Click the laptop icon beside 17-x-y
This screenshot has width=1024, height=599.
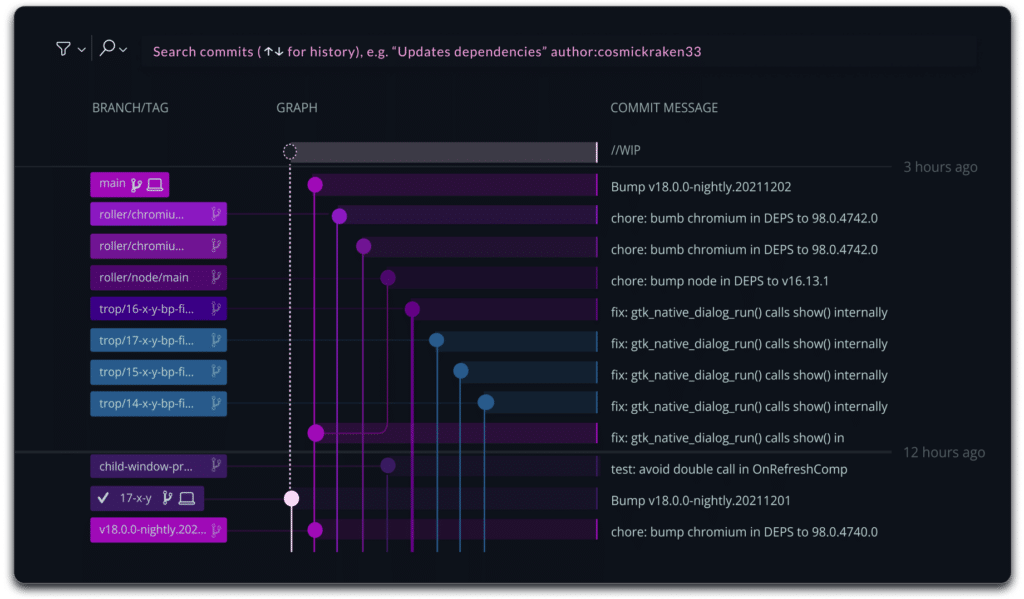(x=186, y=498)
